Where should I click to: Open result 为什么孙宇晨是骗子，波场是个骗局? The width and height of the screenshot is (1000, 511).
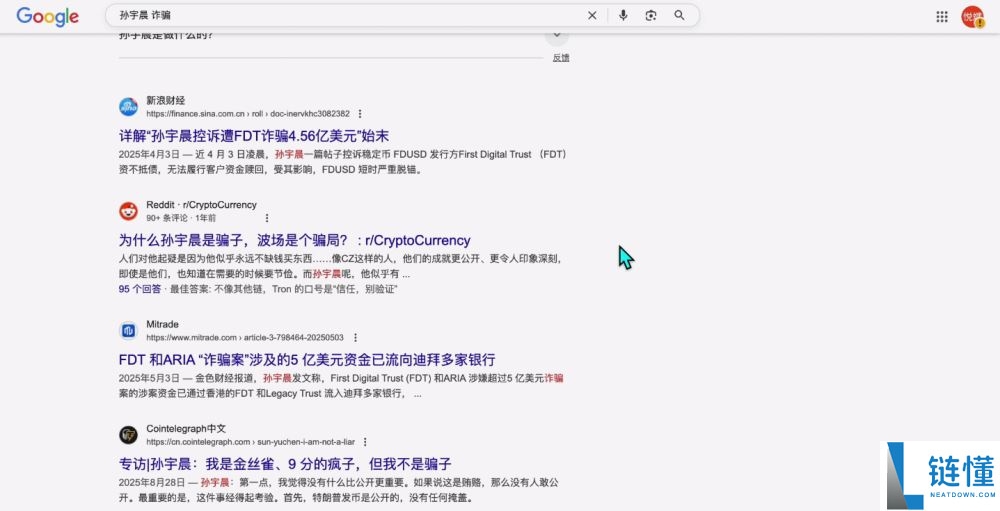pyautogui.click(x=295, y=241)
